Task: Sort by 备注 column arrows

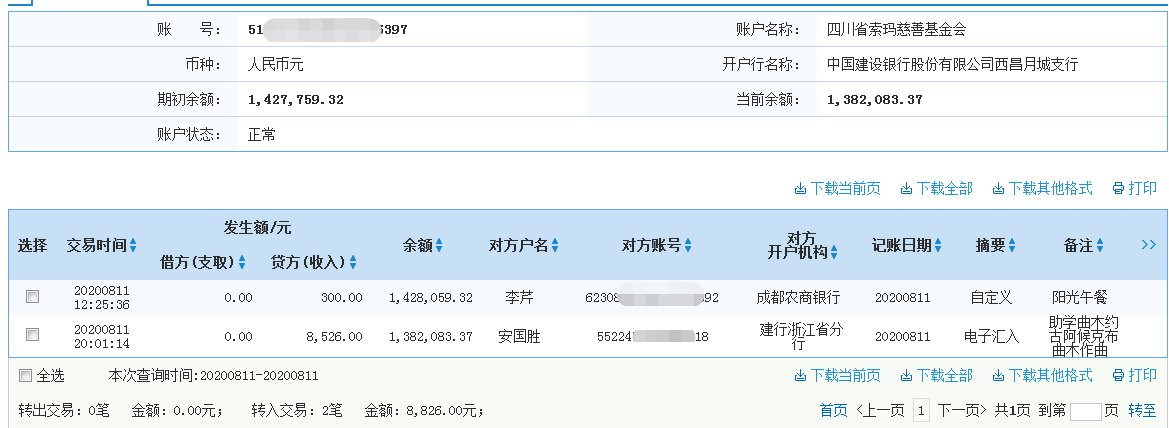Action: click(x=1100, y=245)
